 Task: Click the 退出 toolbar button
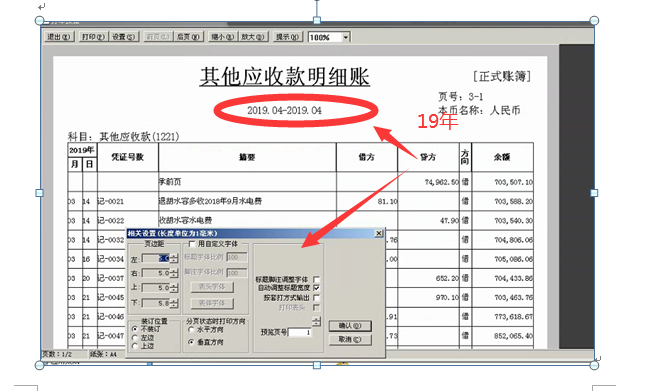pyautogui.click(x=59, y=37)
